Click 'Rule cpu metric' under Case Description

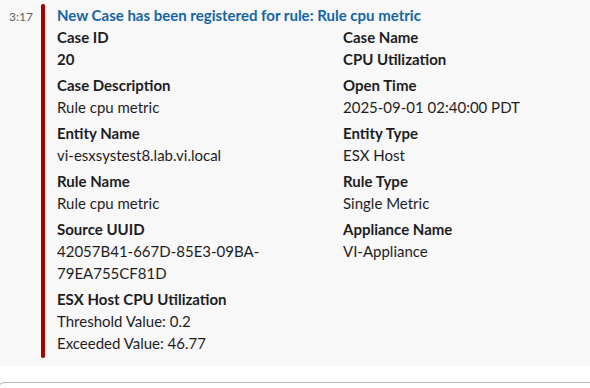pos(108,108)
